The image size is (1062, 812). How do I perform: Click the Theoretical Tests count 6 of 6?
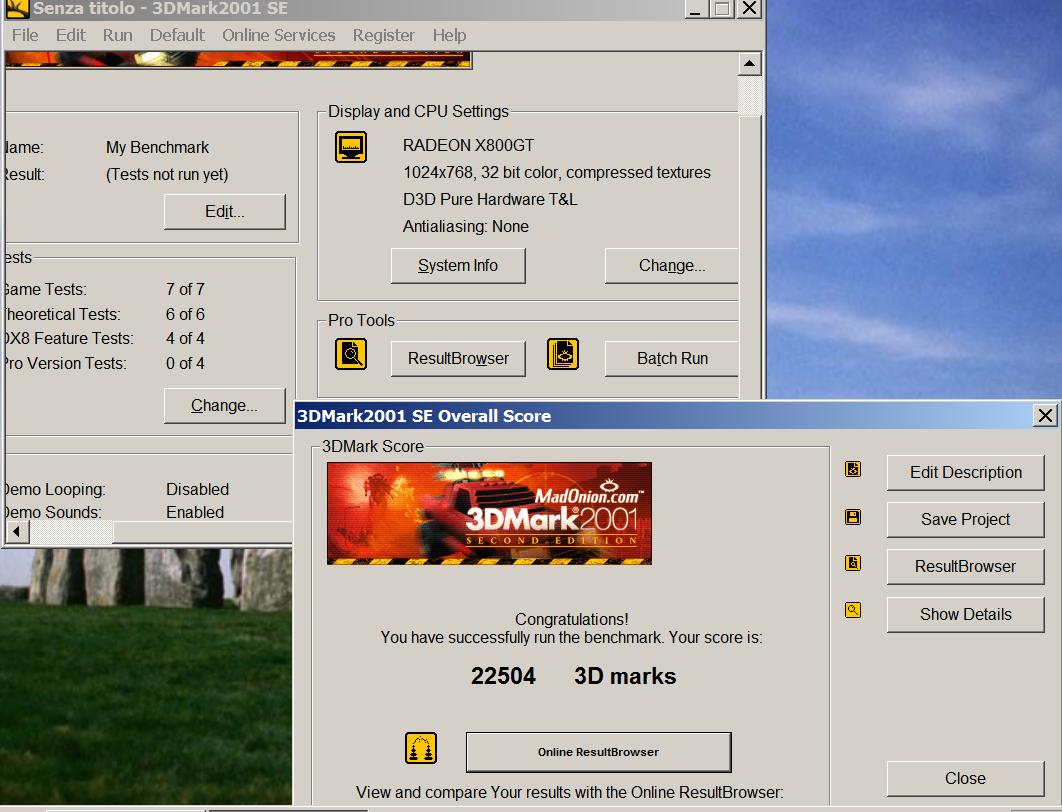(185, 314)
